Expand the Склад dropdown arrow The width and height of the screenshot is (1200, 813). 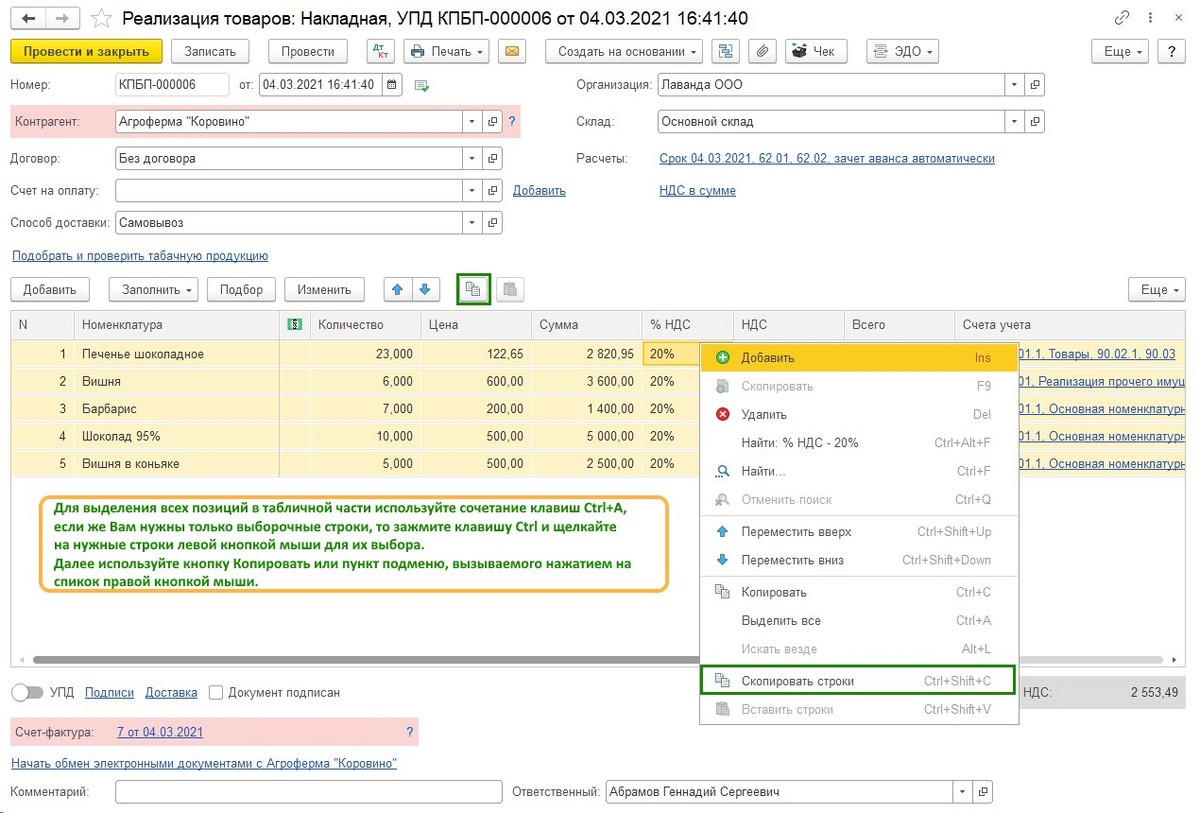[x=1015, y=122]
